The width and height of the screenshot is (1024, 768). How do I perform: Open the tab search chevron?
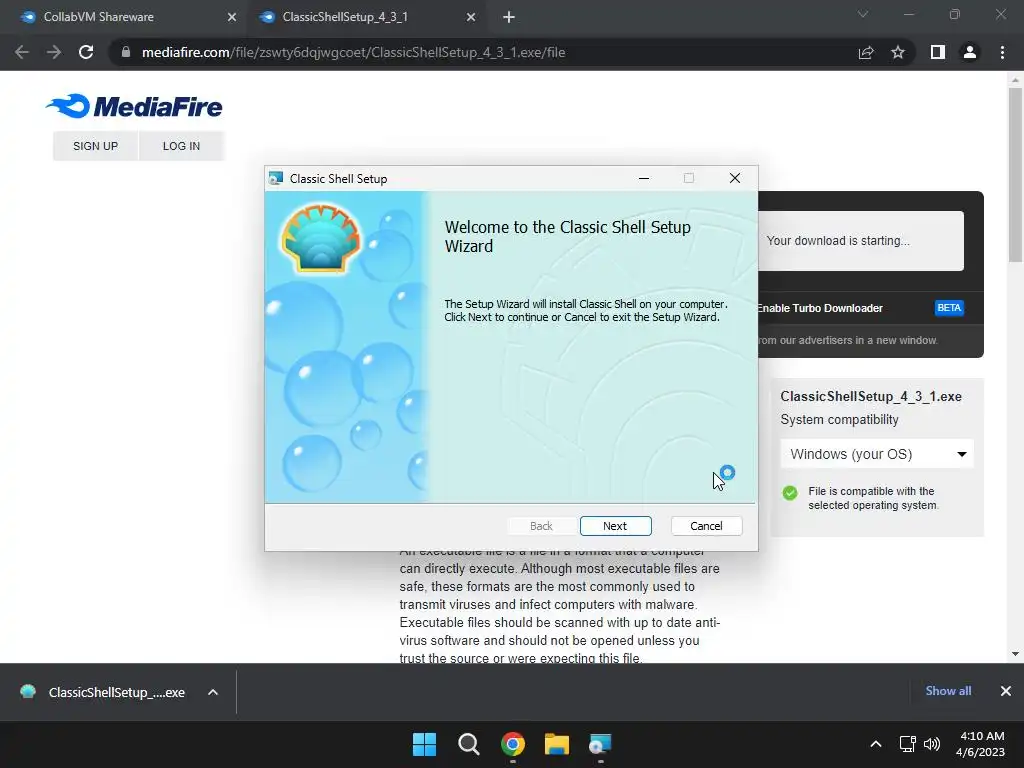[x=863, y=14]
